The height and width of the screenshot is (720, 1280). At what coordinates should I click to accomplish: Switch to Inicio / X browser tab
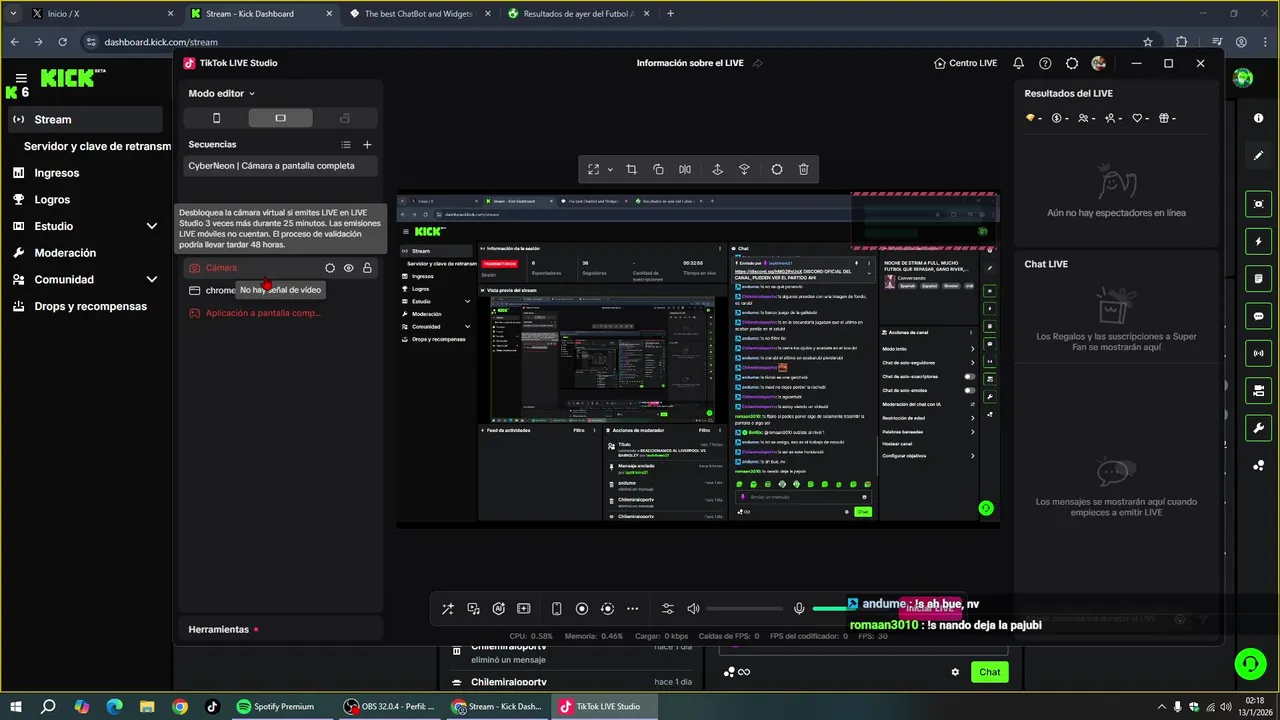pyautogui.click(x=103, y=14)
